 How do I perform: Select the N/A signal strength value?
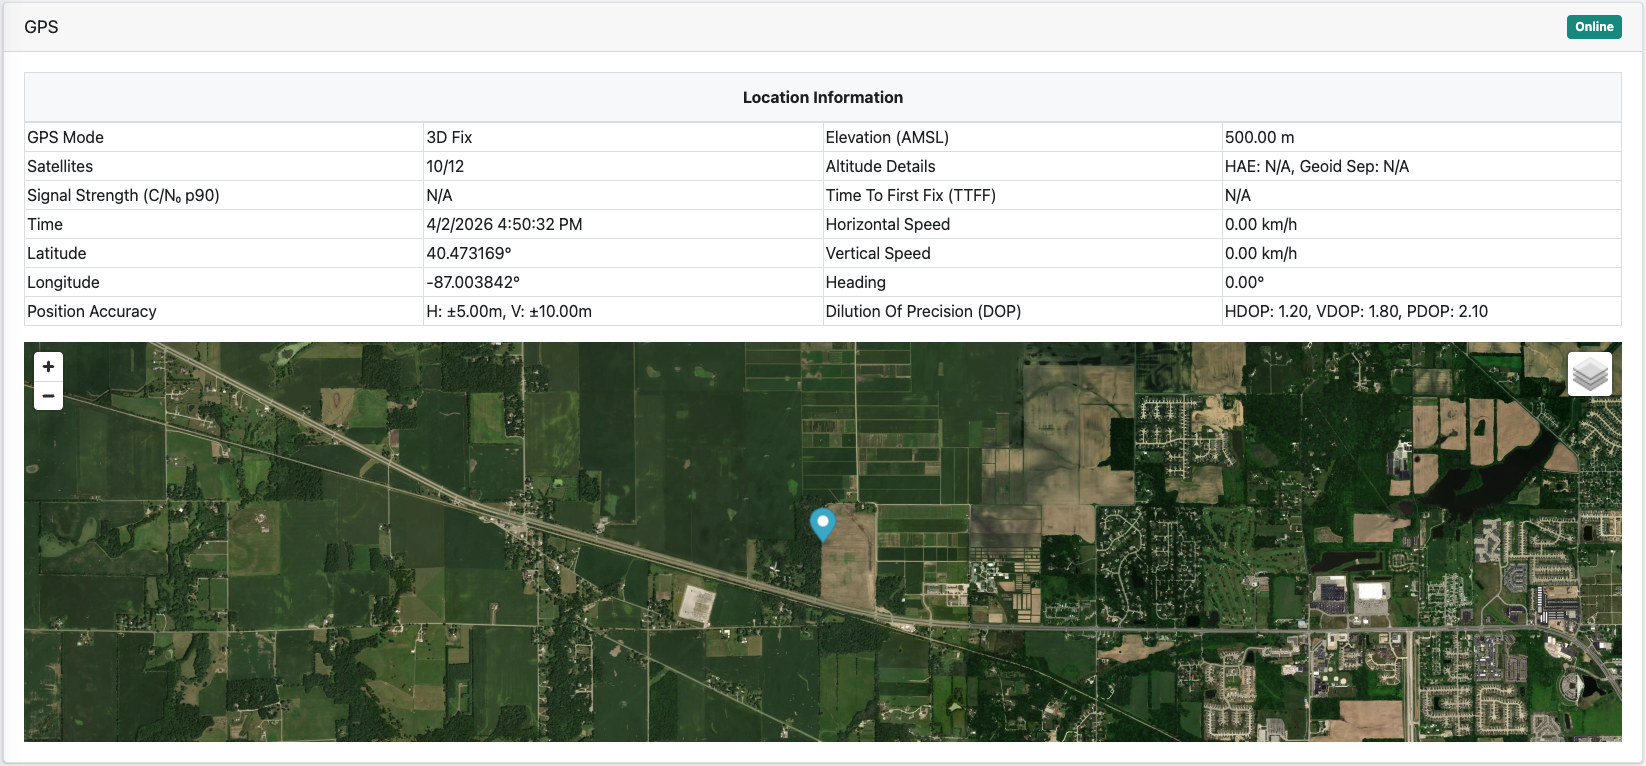(439, 195)
